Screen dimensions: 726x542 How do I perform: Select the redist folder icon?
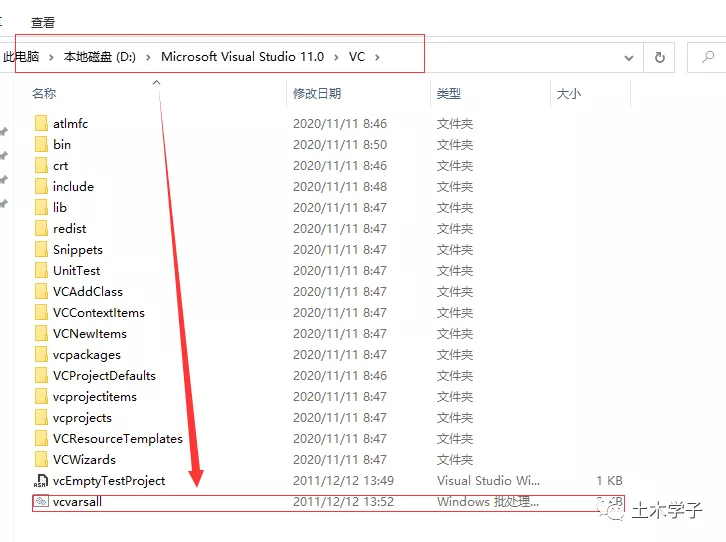point(41,229)
